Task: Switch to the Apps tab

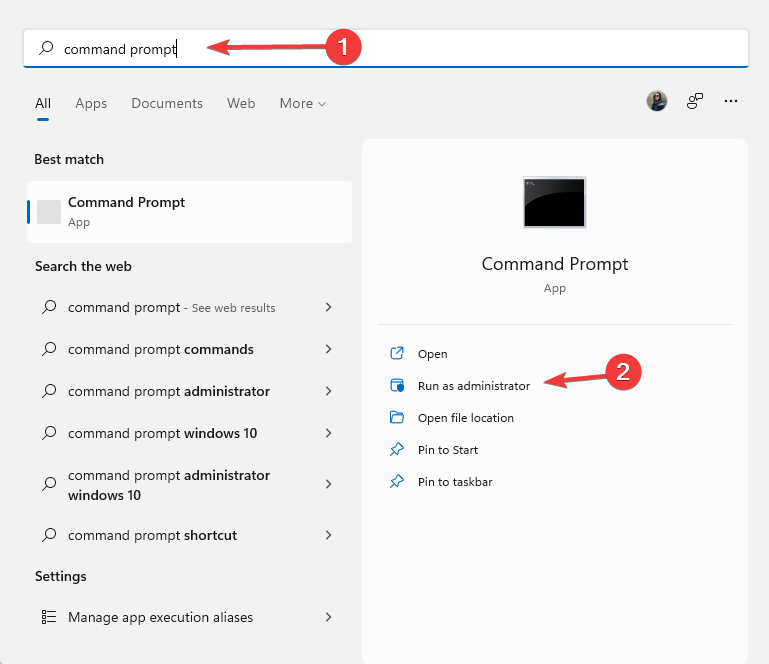Action: (91, 103)
